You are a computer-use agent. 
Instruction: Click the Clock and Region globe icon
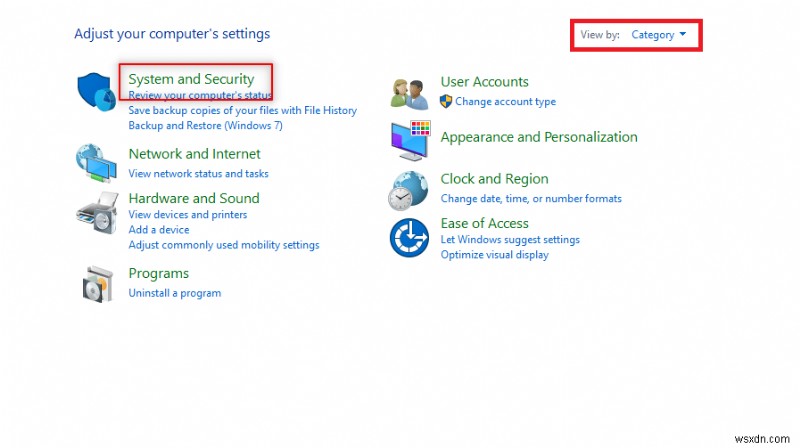pos(410,189)
